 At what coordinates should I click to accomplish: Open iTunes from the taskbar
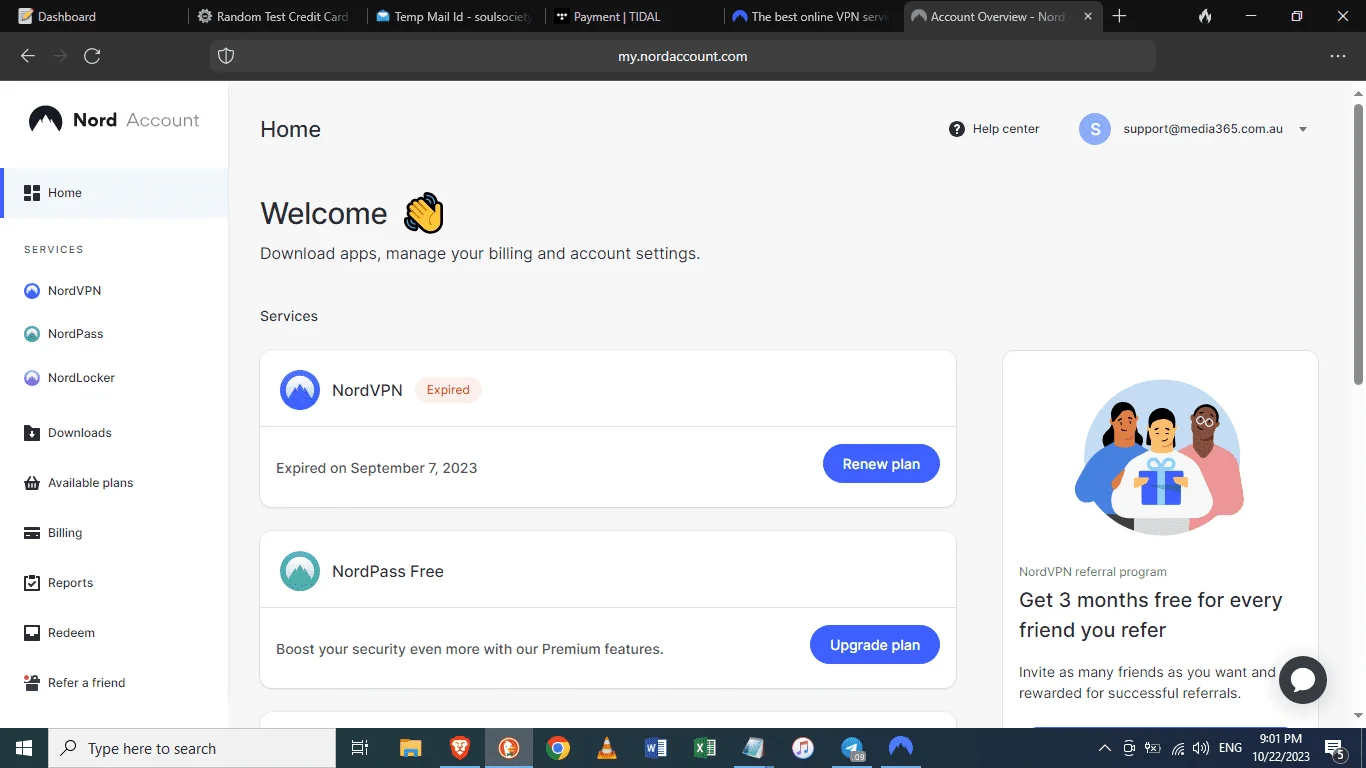(803, 748)
